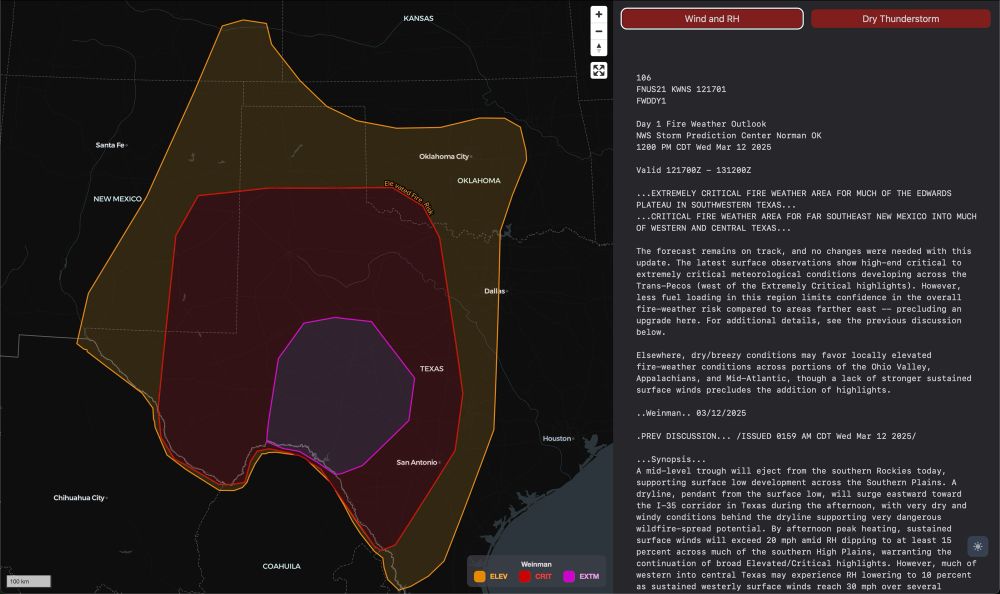Screen dimensions: 1000x594
Task: Click the '.PREV DISCUSSION...' line
Action: [x=776, y=436]
